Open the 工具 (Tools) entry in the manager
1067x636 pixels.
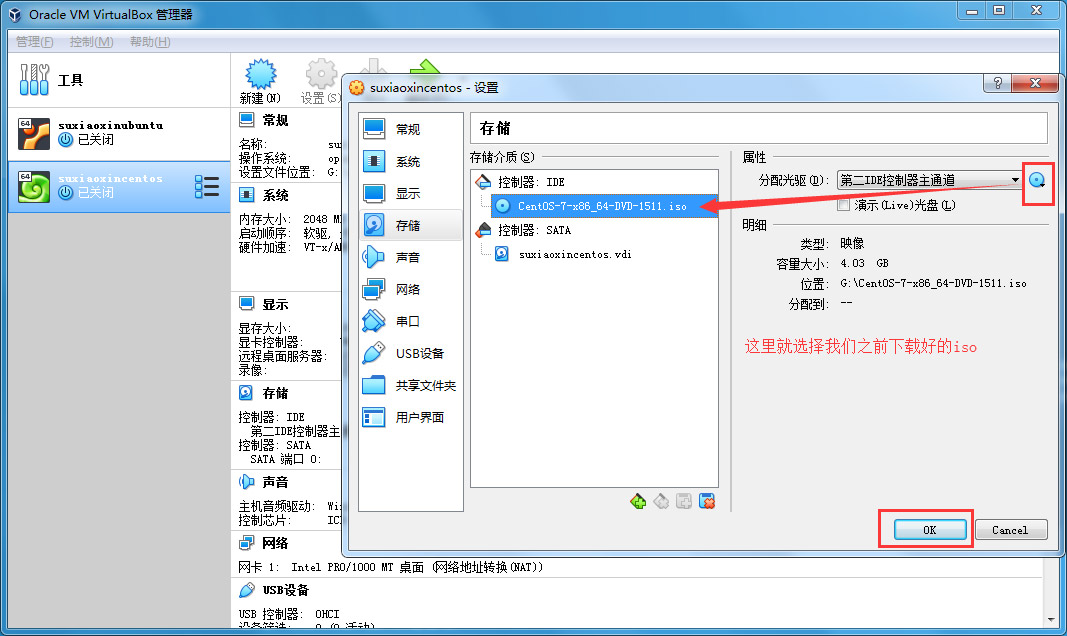pos(119,80)
